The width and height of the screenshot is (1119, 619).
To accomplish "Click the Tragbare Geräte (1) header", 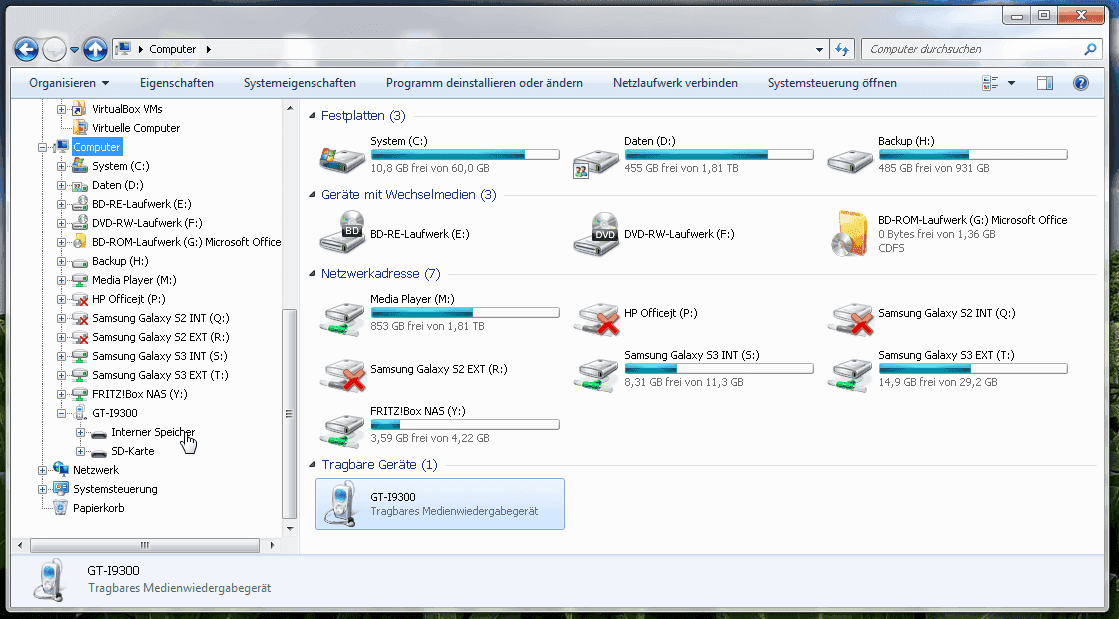I will pos(380,465).
